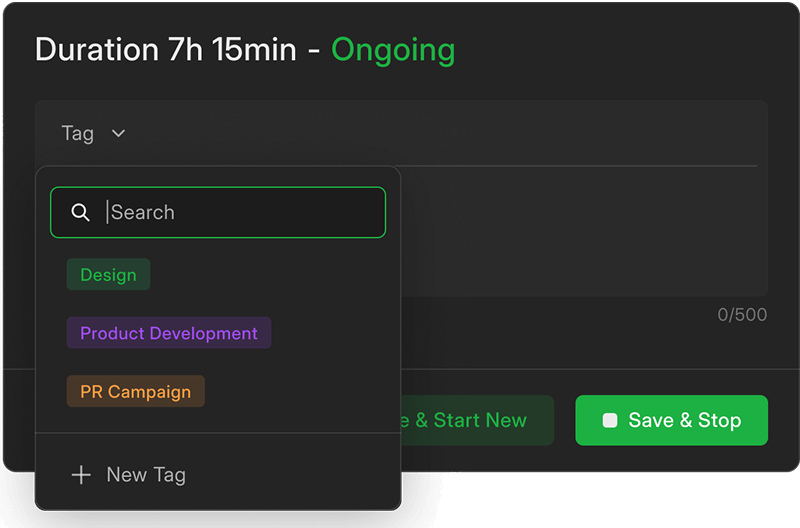Click the green Ongoing status text
The width and height of the screenshot is (800, 528).
coord(393,49)
